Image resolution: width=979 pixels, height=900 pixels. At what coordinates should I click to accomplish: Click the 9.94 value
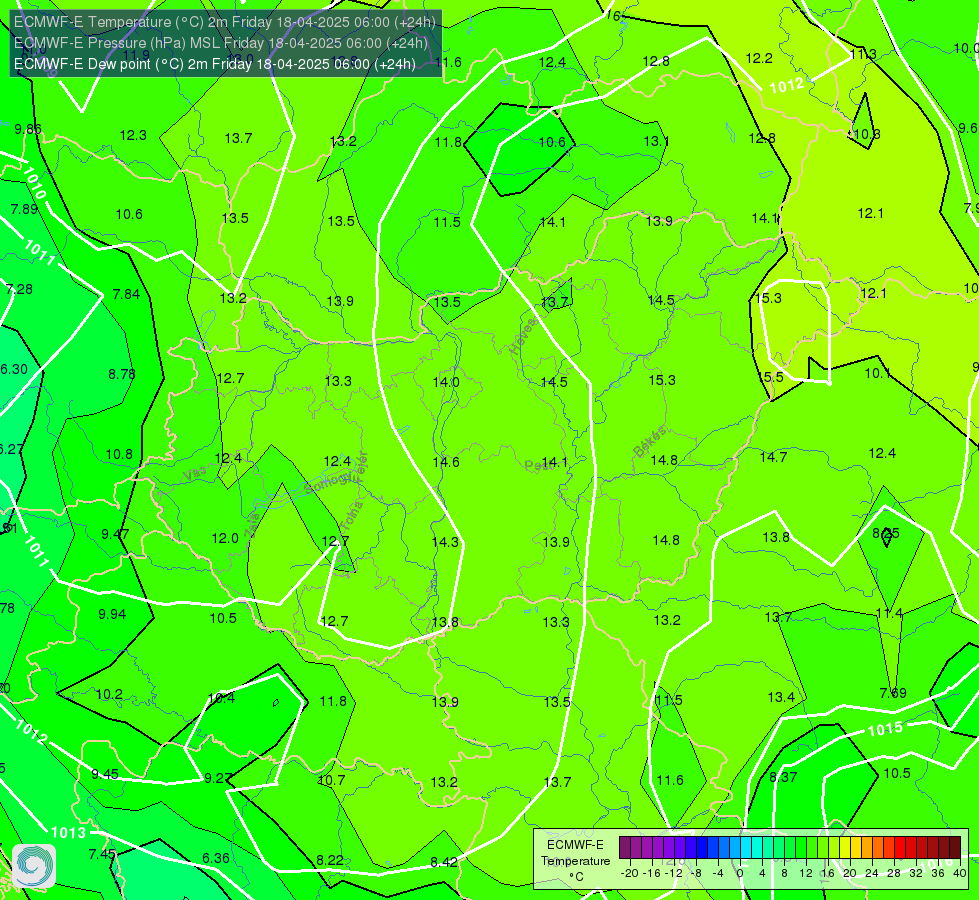point(112,614)
